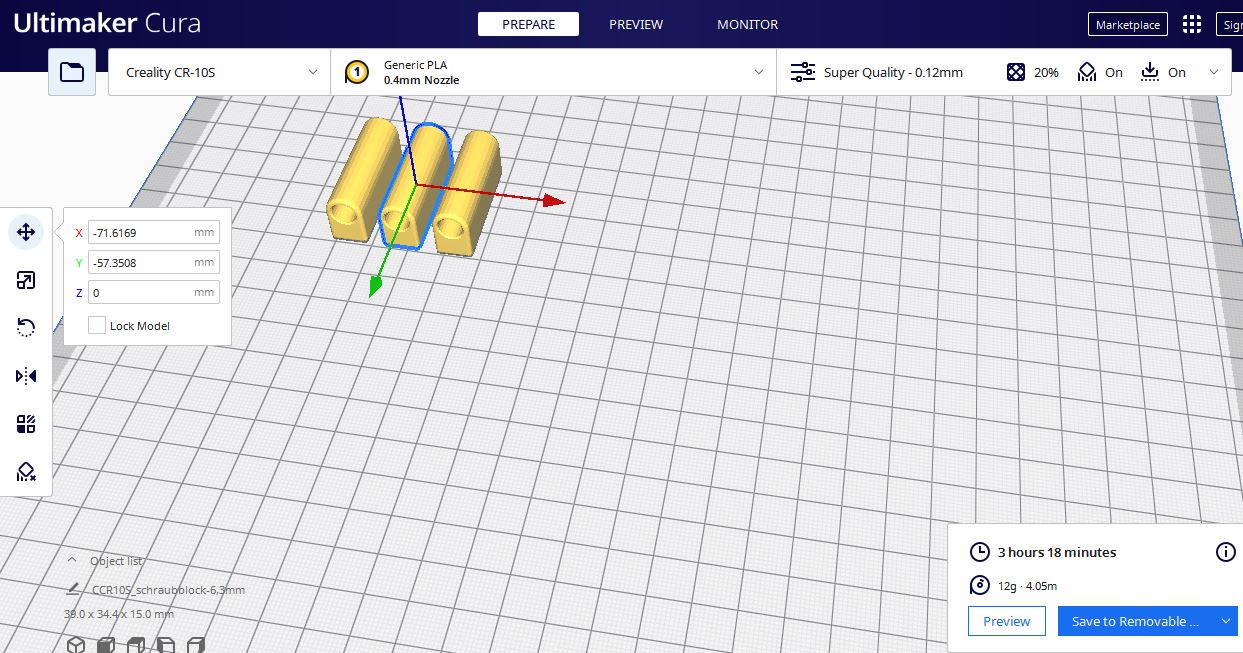This screenshot has width=1243, height=653.
Task: Select the Rotate tool
Action: (x=26, y=328)
